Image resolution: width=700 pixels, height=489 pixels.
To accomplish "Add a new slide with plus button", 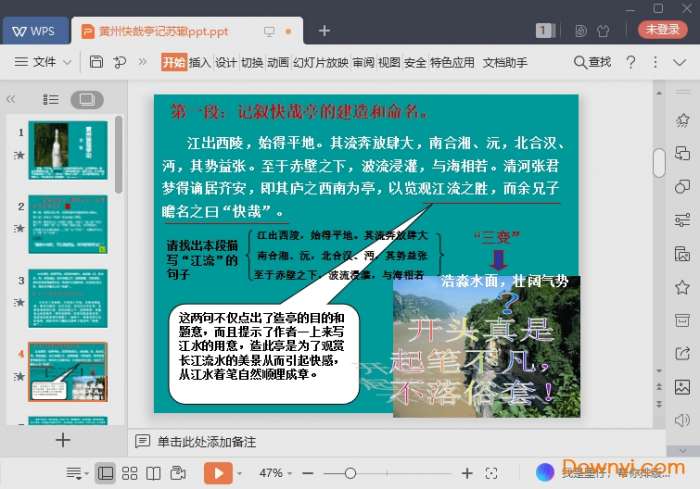I will pos(63,440).
